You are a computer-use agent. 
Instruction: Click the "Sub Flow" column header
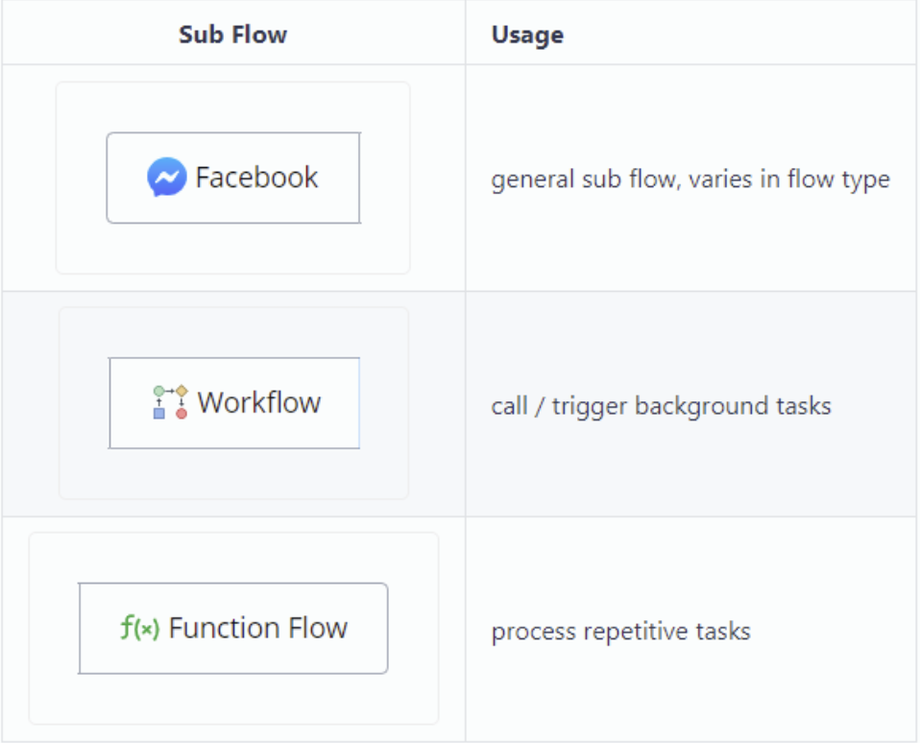point(233,35)
